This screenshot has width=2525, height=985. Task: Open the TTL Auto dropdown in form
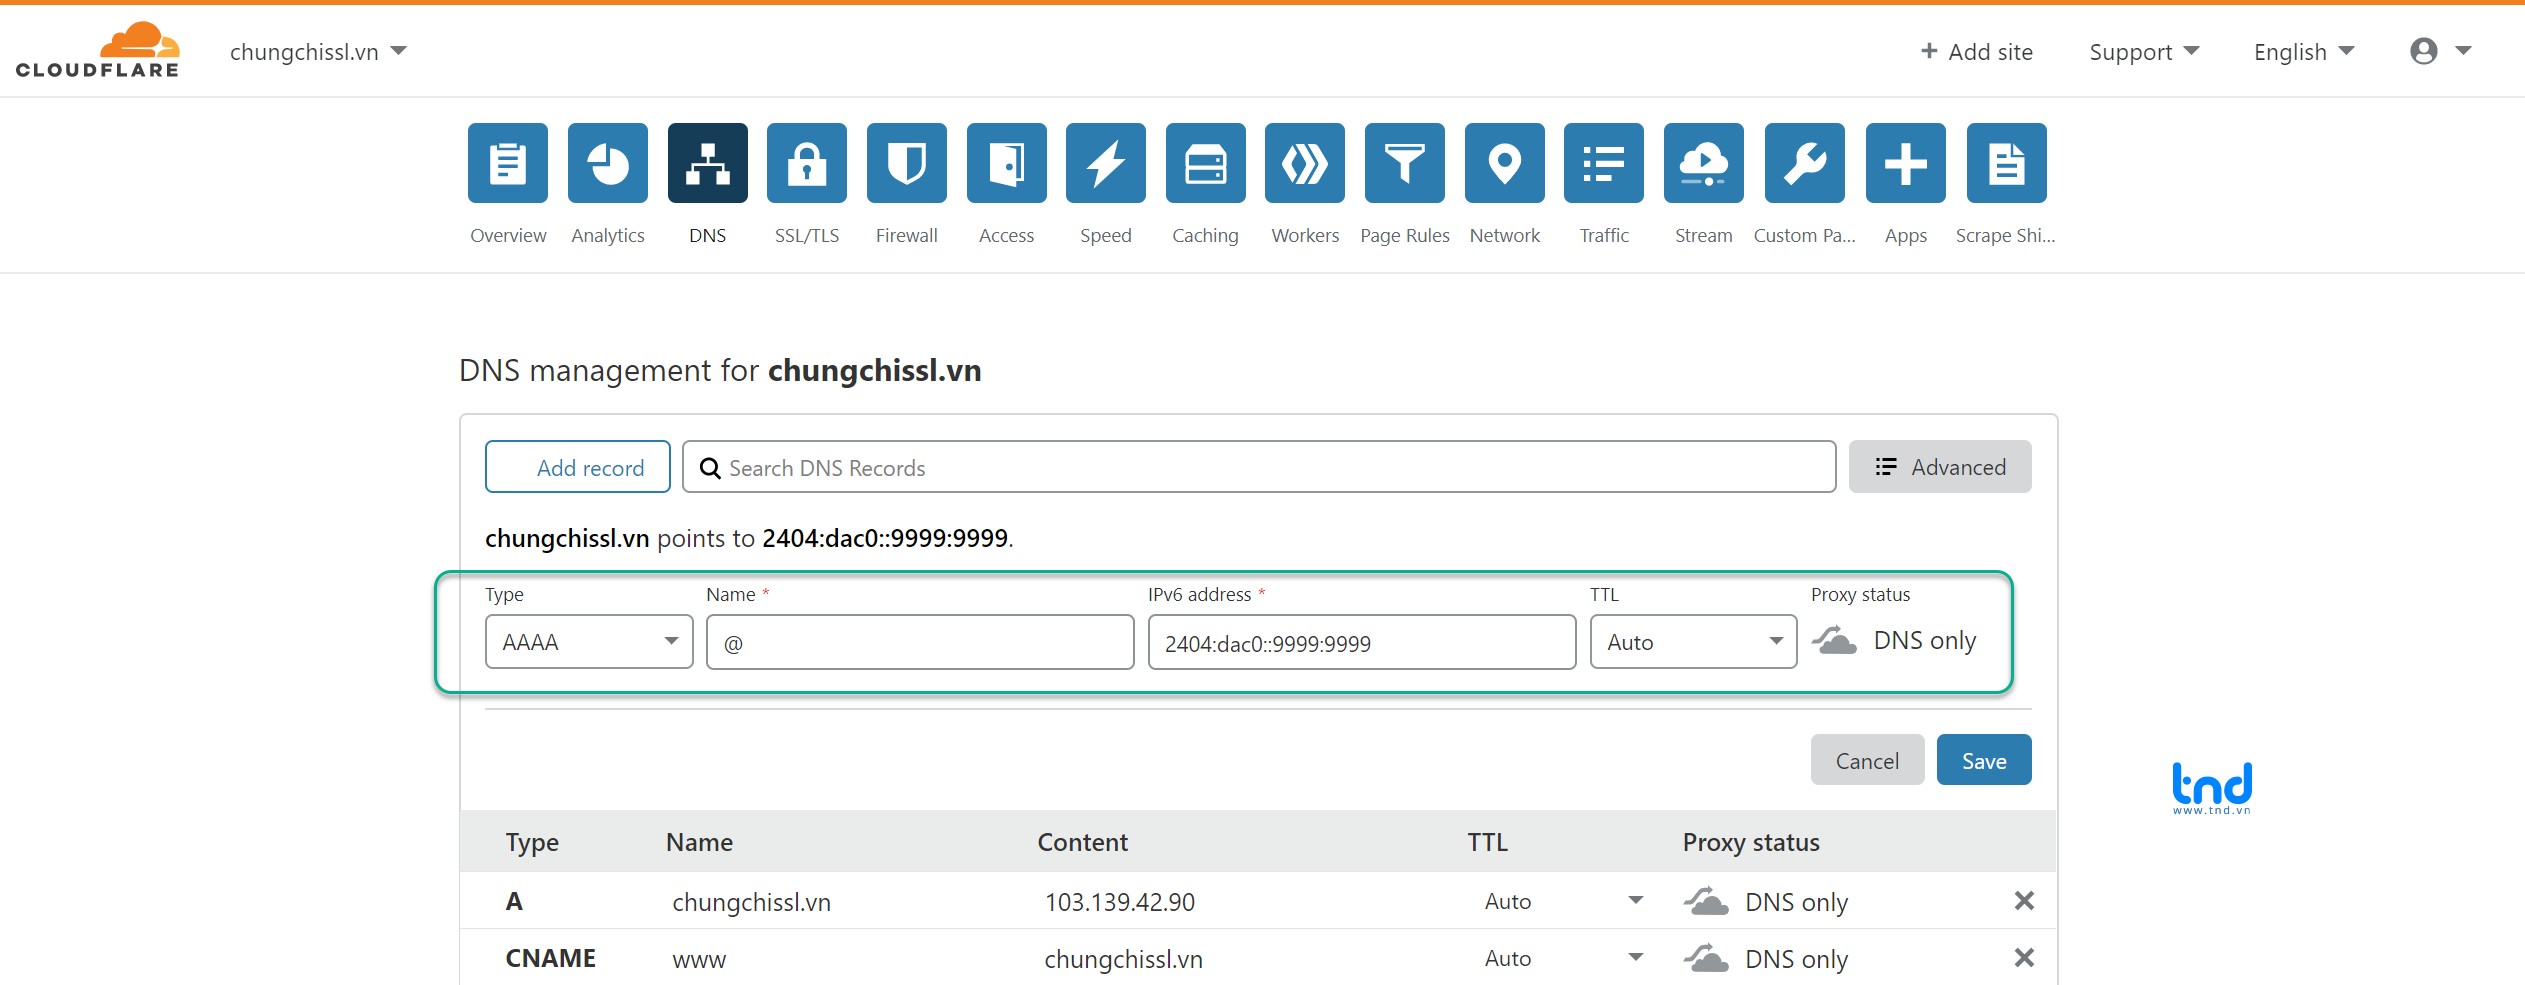click(x=1693, y=642)
